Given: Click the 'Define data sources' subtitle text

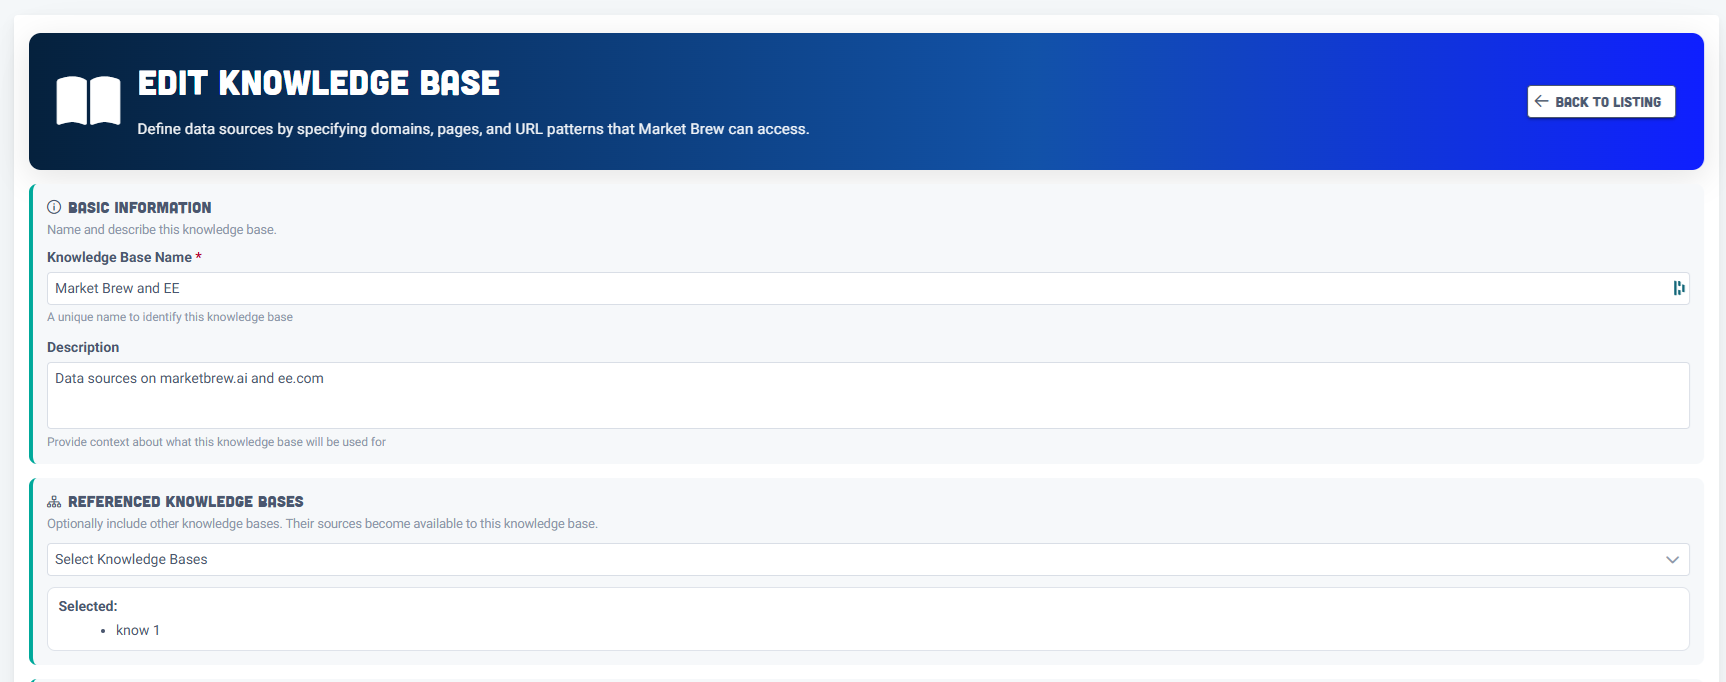Looking at the screenshot, I should click(x=473, y=129).
